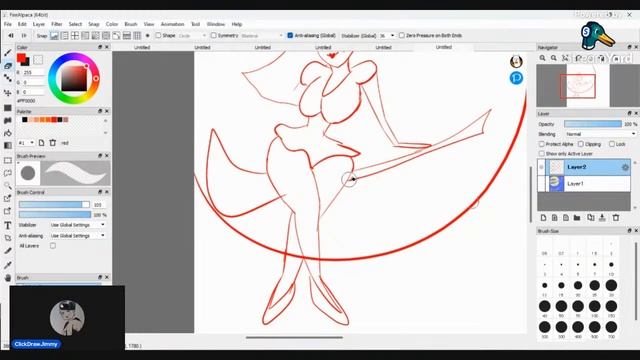Toggle Anti-aliasing (Global) checkbox
The image size is (640, 360).
click(290, 36)
